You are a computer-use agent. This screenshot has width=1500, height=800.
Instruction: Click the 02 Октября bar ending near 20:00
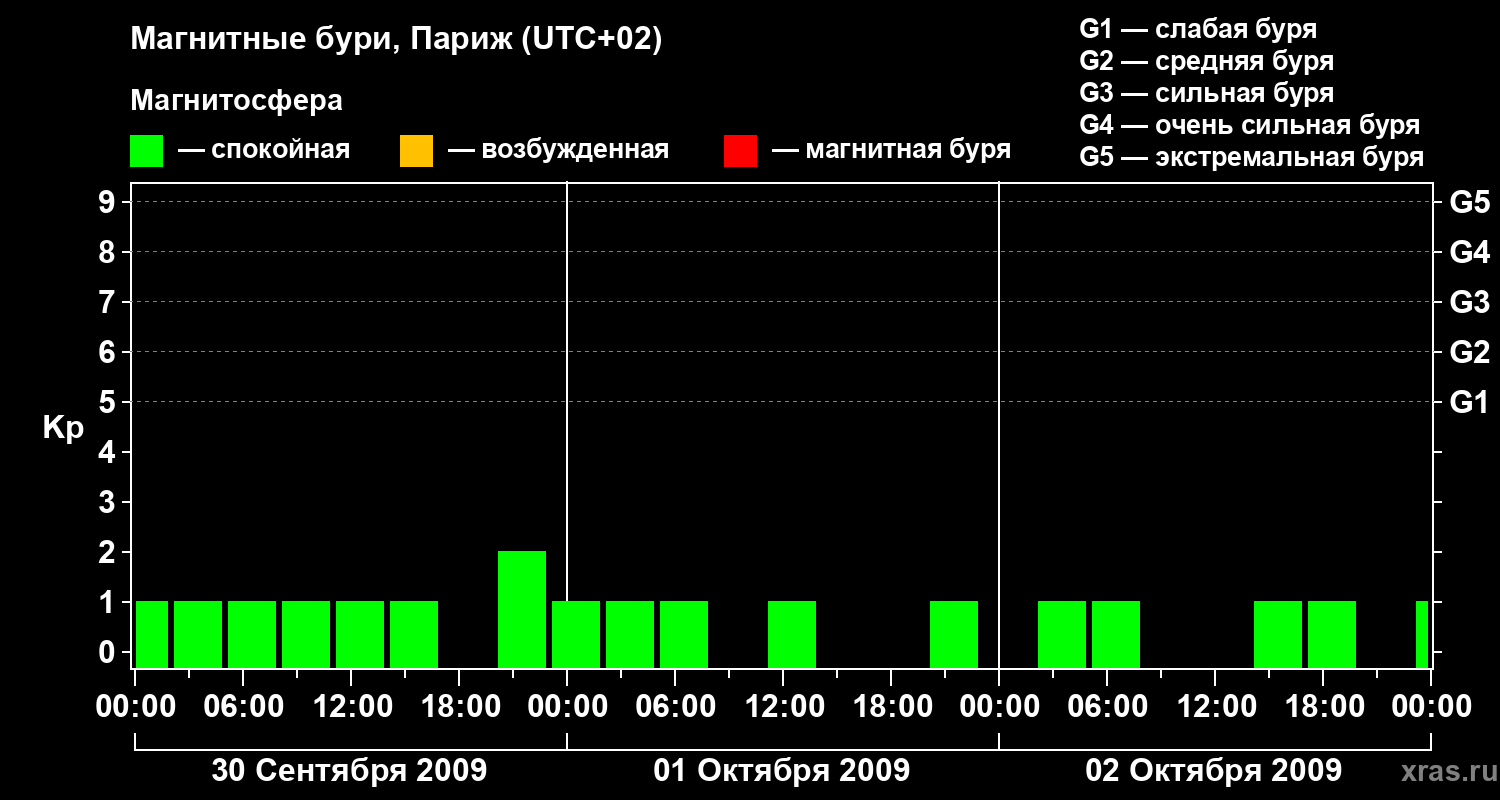coord(1332,634)
